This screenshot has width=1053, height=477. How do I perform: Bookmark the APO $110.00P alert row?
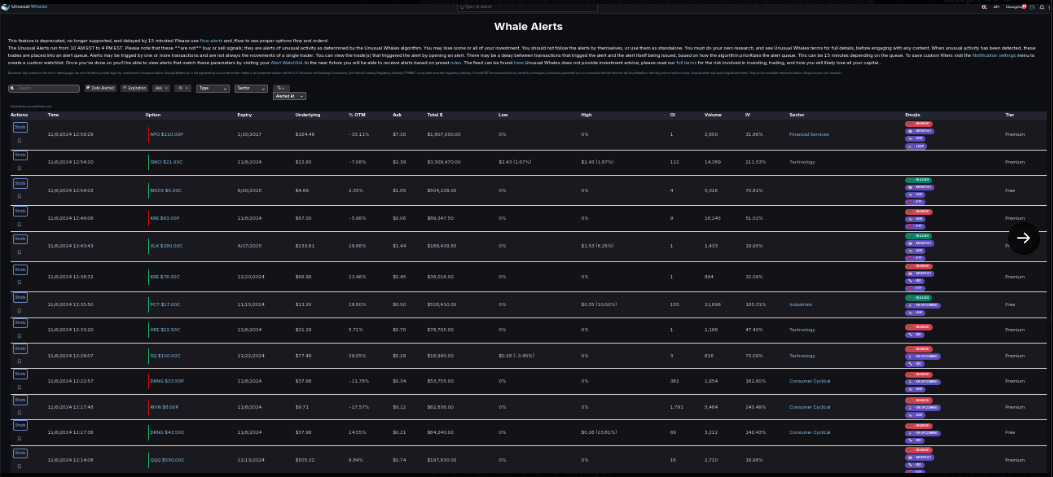pos(19,141)
